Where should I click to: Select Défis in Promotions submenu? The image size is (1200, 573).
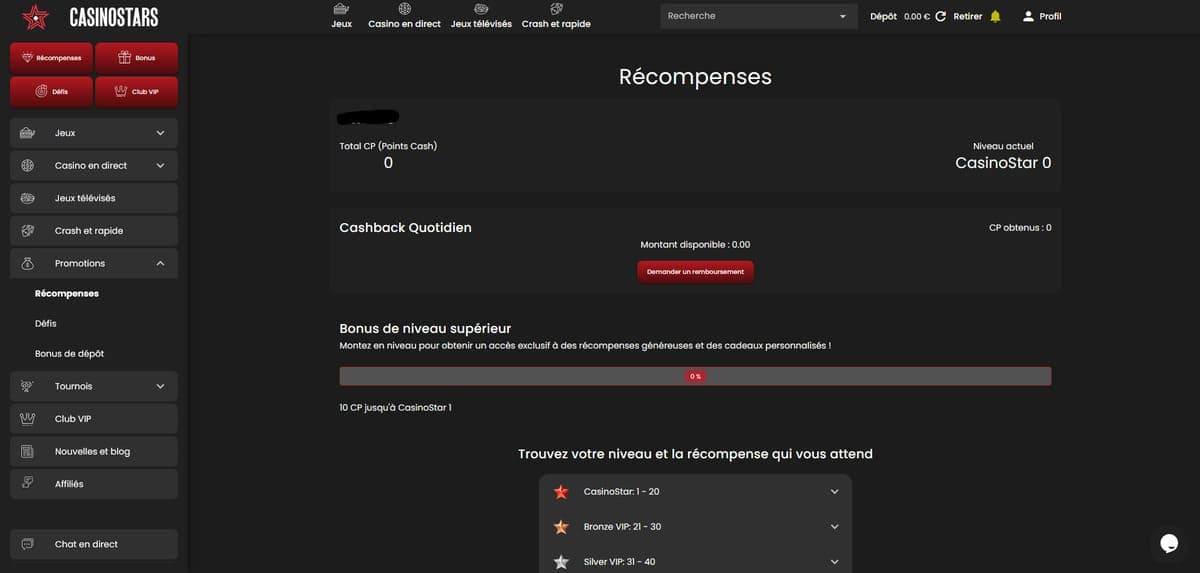tap(46, 324)
